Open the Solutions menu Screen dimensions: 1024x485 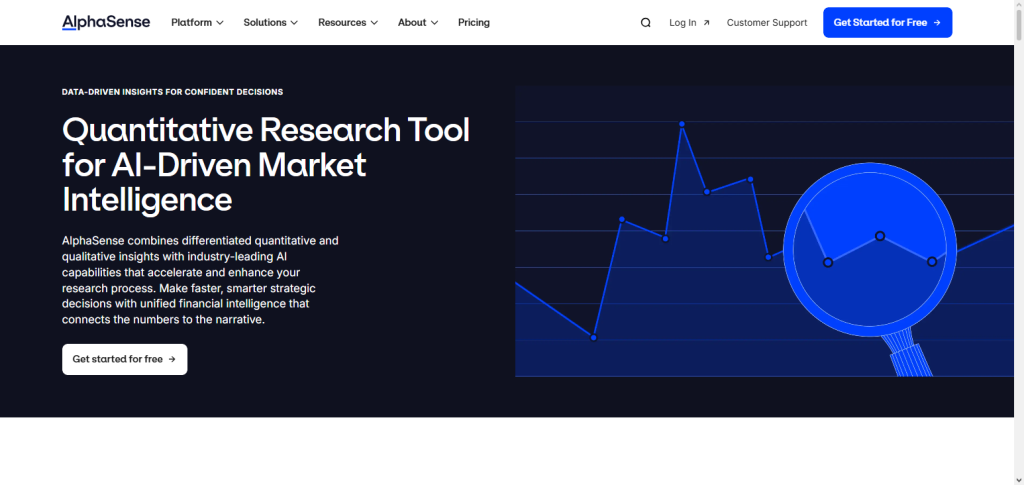point(270,23)
